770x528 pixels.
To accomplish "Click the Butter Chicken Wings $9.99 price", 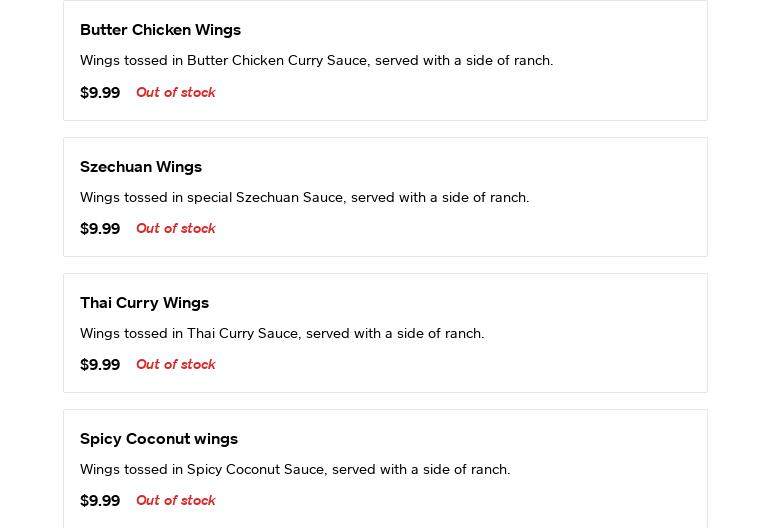I will point(100,93).
